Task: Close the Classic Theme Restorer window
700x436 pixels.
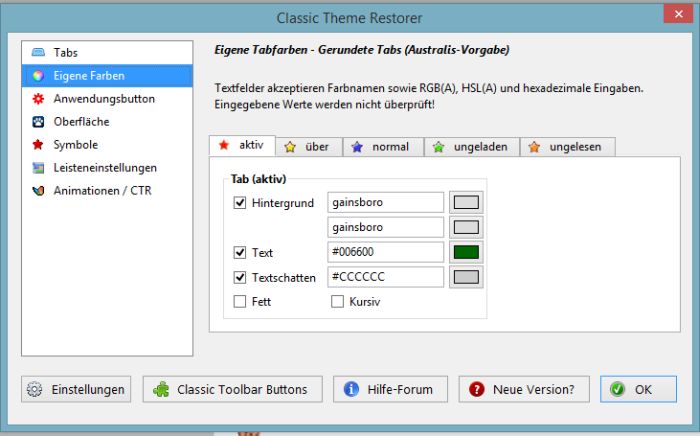Action: 679,14
